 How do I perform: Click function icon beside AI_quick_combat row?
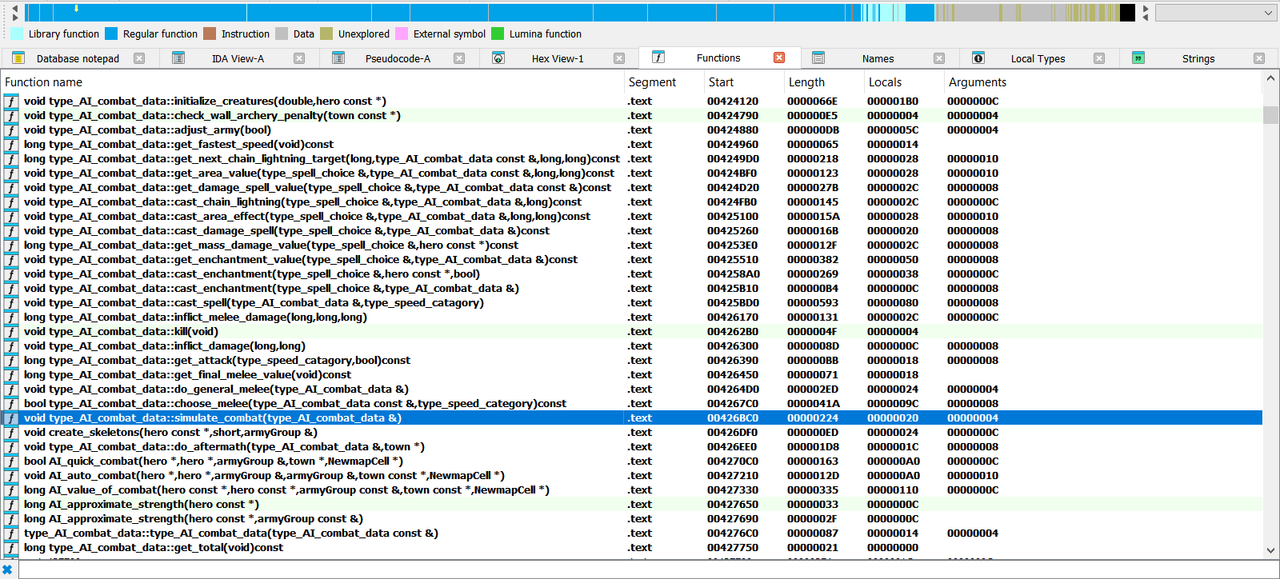11,461
